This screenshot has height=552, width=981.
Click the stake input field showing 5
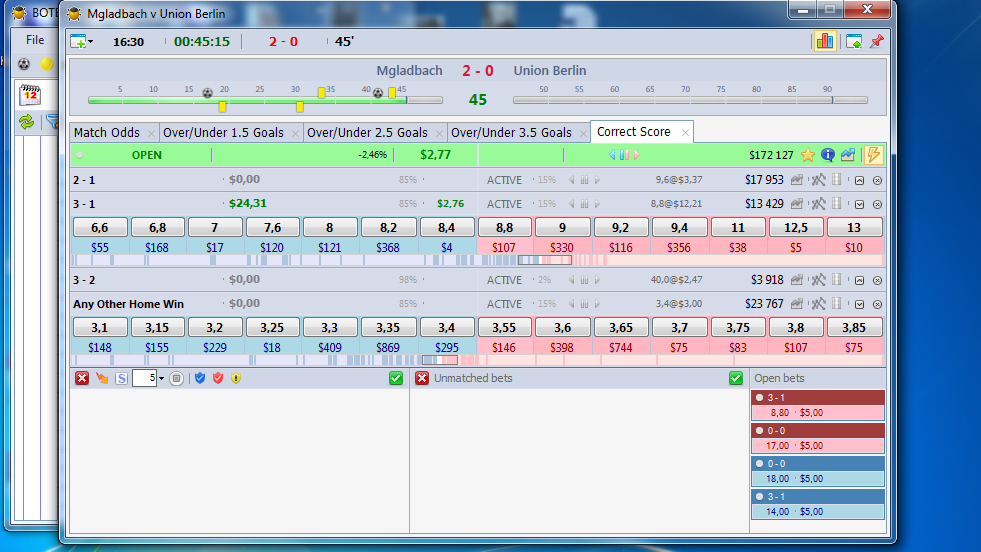pos(144,378)
